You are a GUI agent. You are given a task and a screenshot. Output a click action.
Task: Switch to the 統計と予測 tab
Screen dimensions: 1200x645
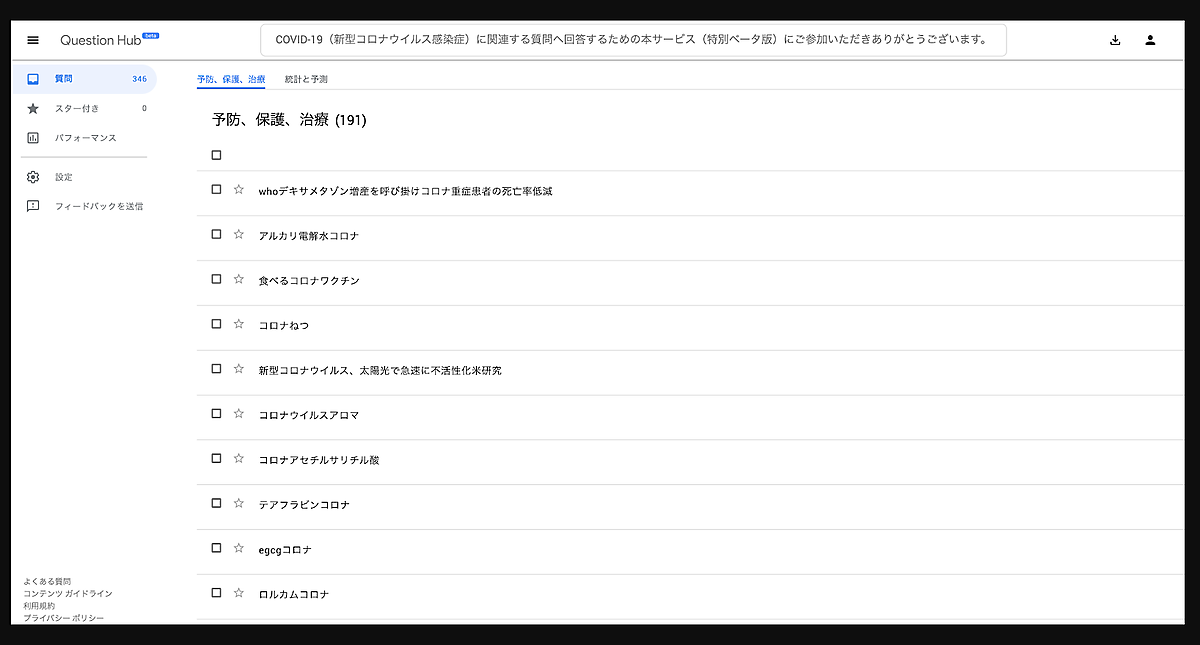pyautogui.click(x=306, y=78)
